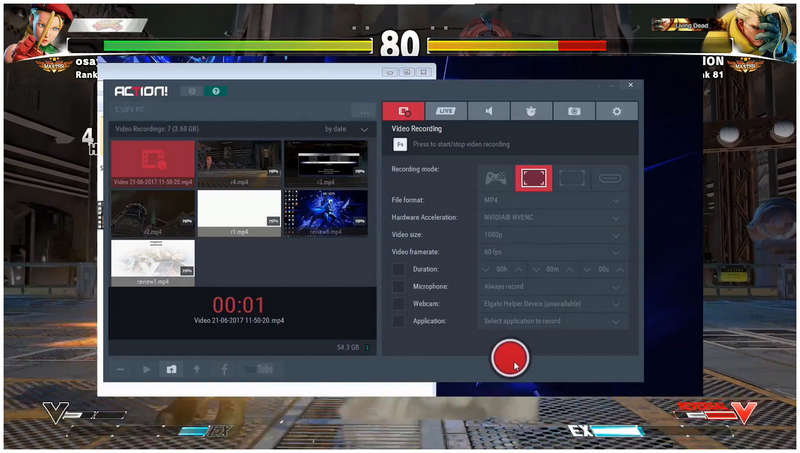Click the Action! logo

[141, 91]
